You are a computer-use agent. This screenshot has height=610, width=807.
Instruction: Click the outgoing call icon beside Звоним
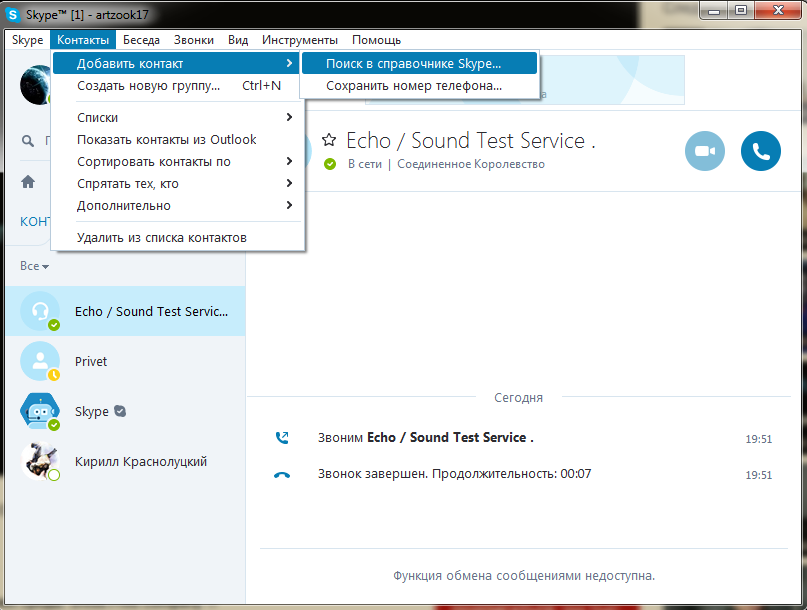point(282,438)
